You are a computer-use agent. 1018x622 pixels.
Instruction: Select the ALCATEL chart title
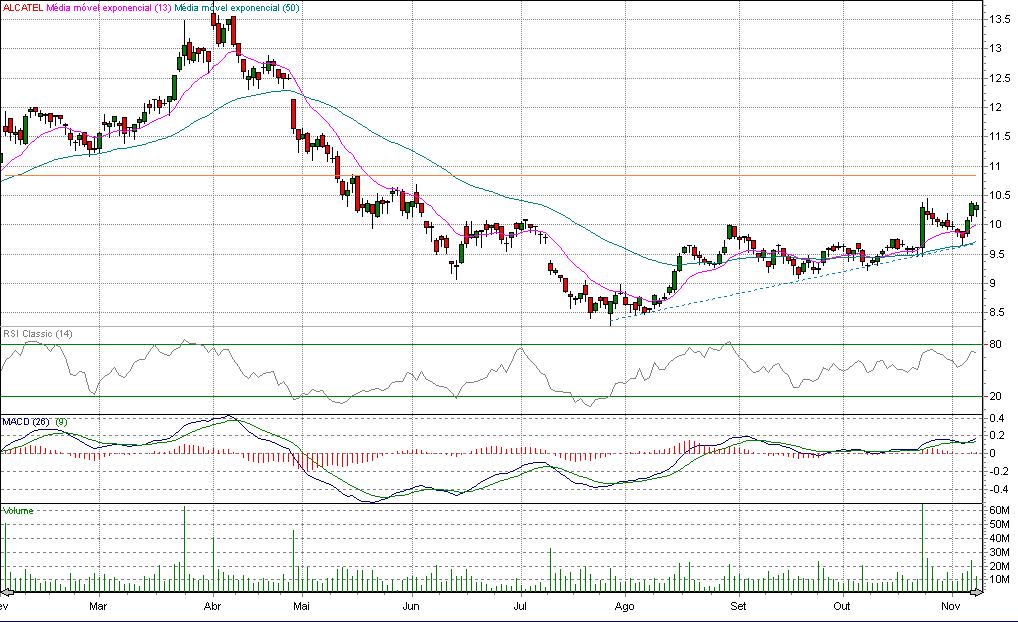click(23, 8)
